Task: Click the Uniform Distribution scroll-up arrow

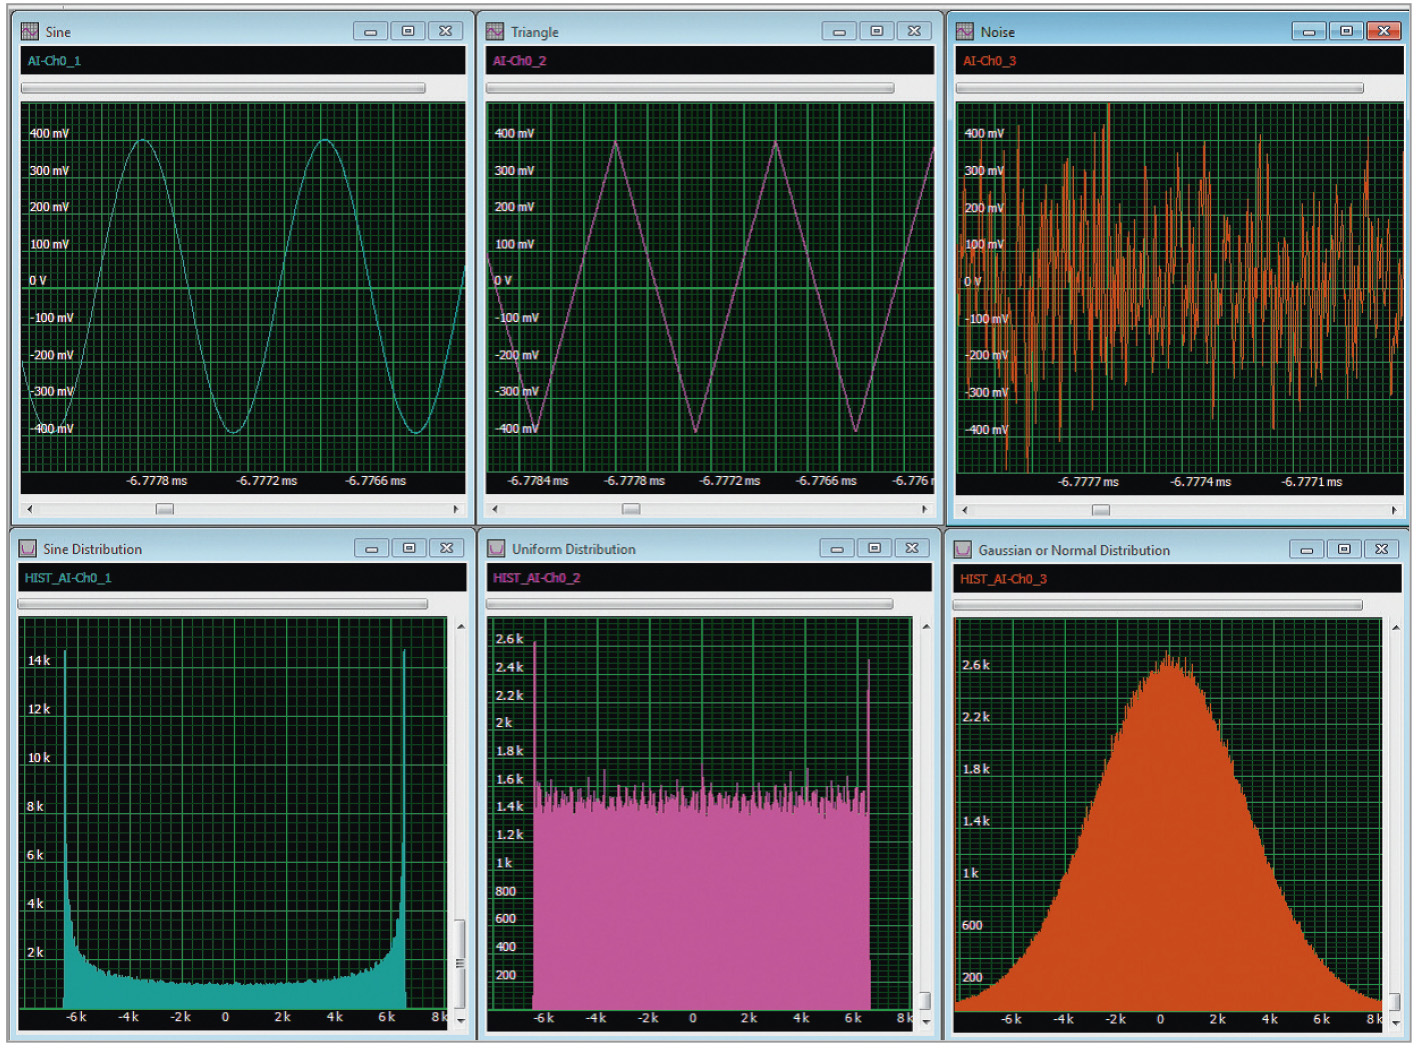Action: click(x=926, y=626)
